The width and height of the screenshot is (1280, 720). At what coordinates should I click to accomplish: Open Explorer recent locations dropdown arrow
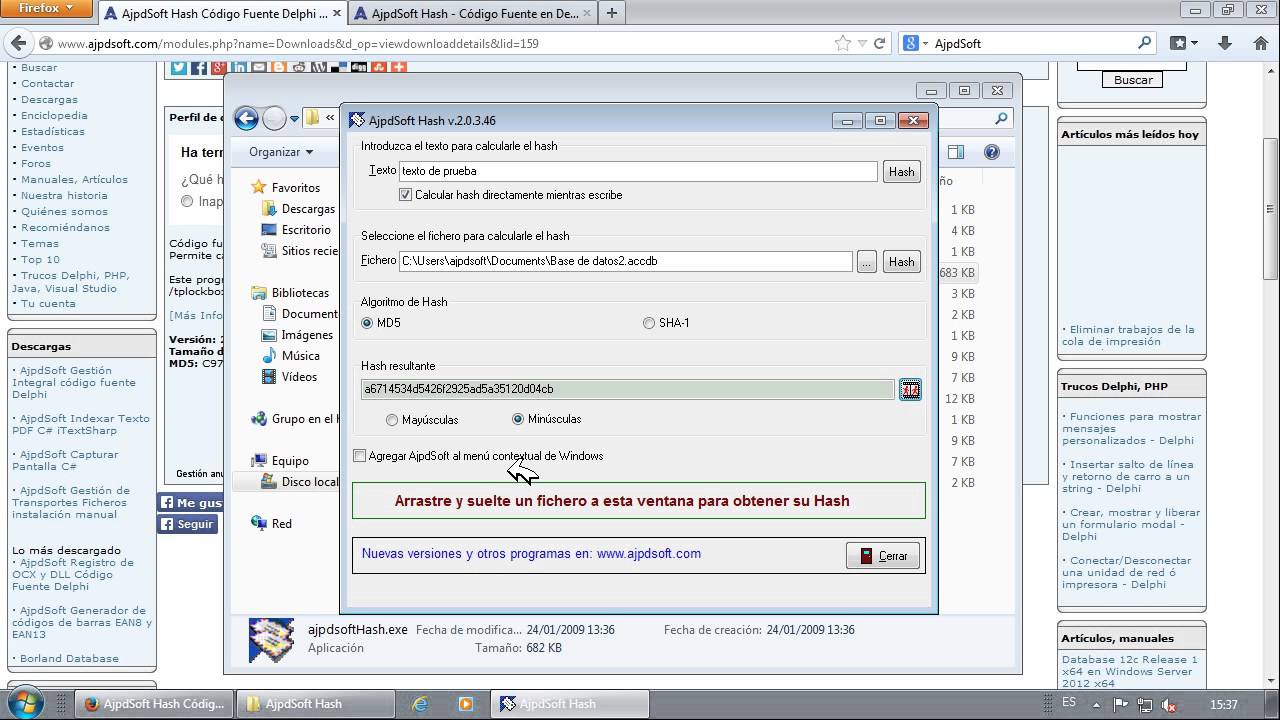[294, 119]
